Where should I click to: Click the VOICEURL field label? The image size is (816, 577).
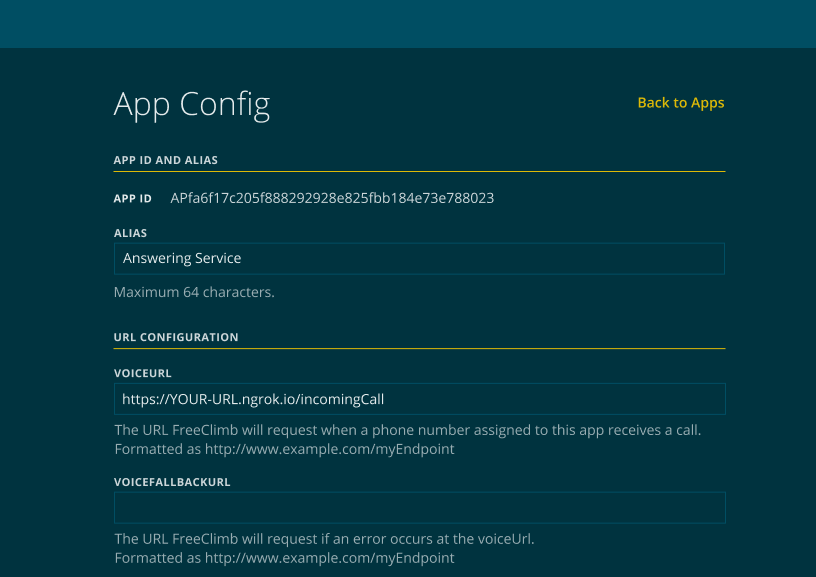click(143, 373)
